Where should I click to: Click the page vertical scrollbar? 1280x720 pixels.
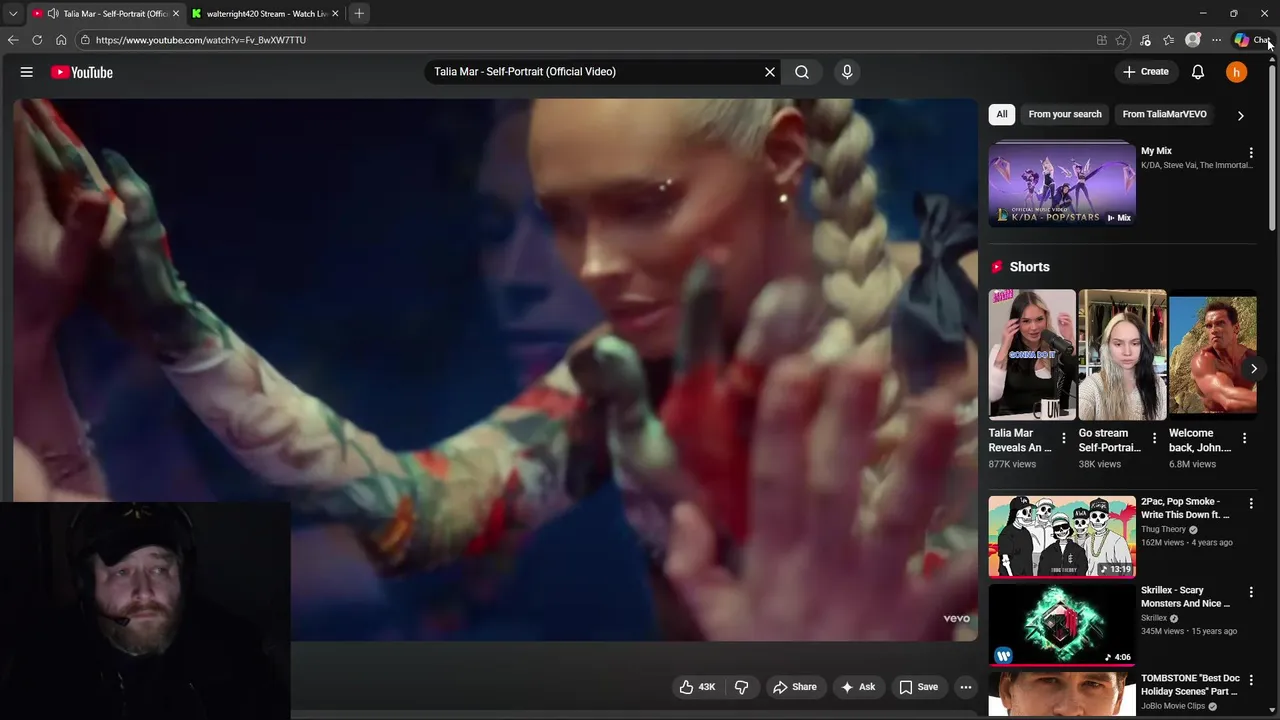click(x=1274, y=150)
